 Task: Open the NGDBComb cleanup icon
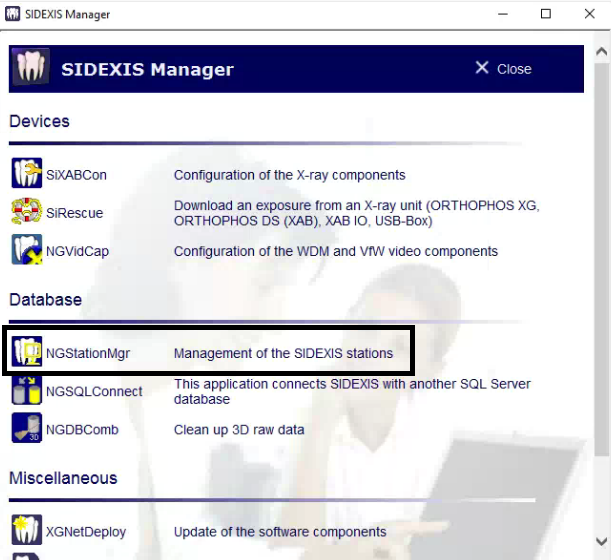point(26,428)
